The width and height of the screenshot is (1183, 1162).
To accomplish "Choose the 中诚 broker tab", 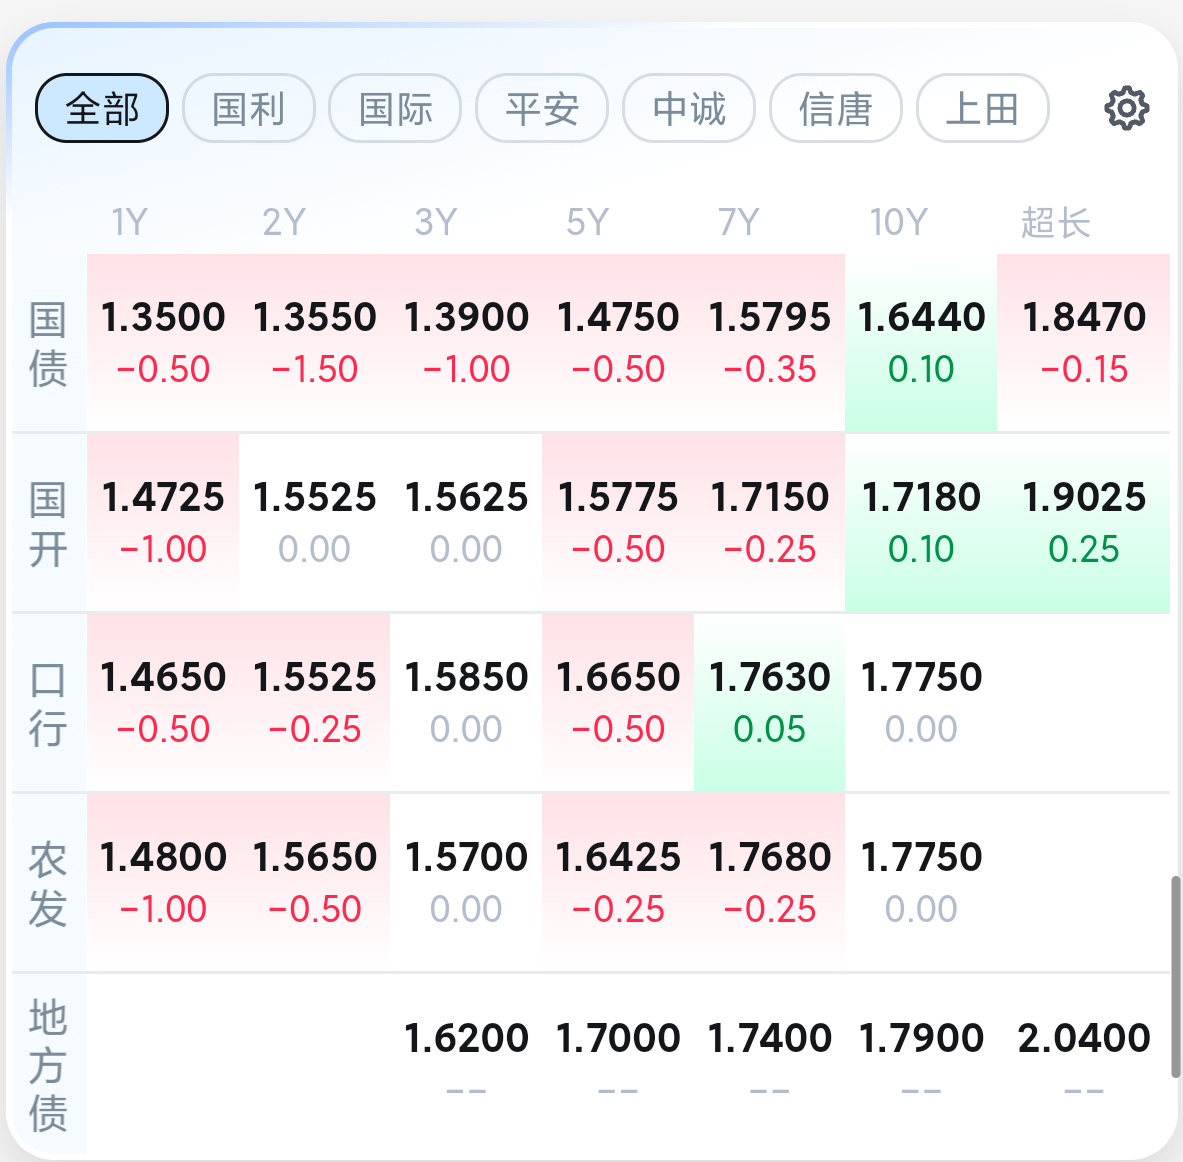I will pos(689,109).
